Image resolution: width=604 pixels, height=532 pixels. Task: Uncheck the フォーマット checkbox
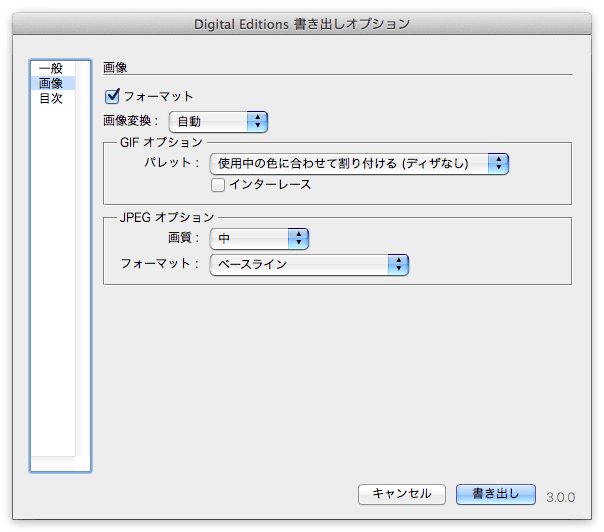pyautogui.click(x=112, y=96)
